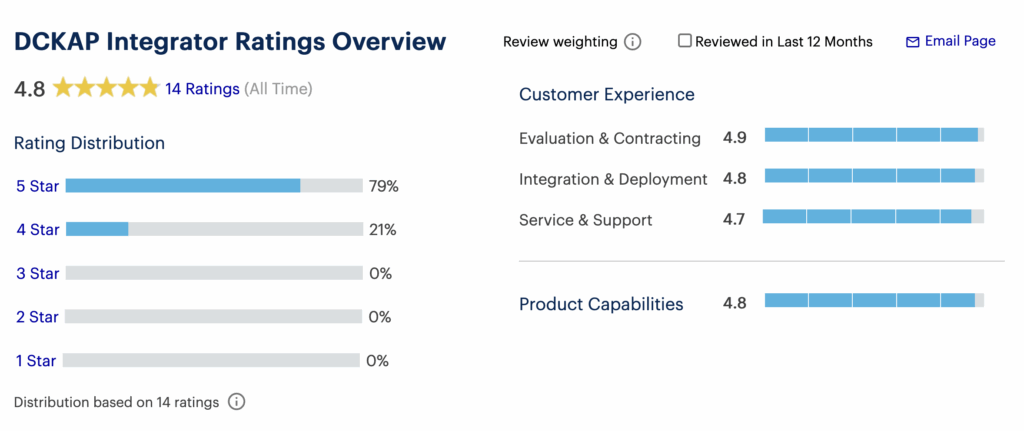Screen dimensions: 1024x431
Task: Click the 5 Star 79% distribution bar
Action: click(x=213, y=186)
